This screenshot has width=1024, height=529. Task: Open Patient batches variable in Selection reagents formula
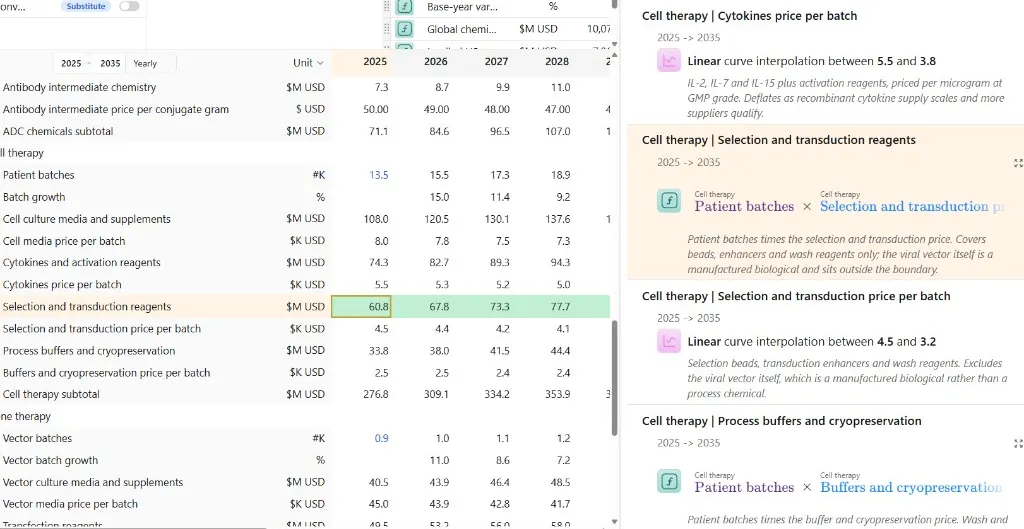pyautogui.click(x=744, y=206)
